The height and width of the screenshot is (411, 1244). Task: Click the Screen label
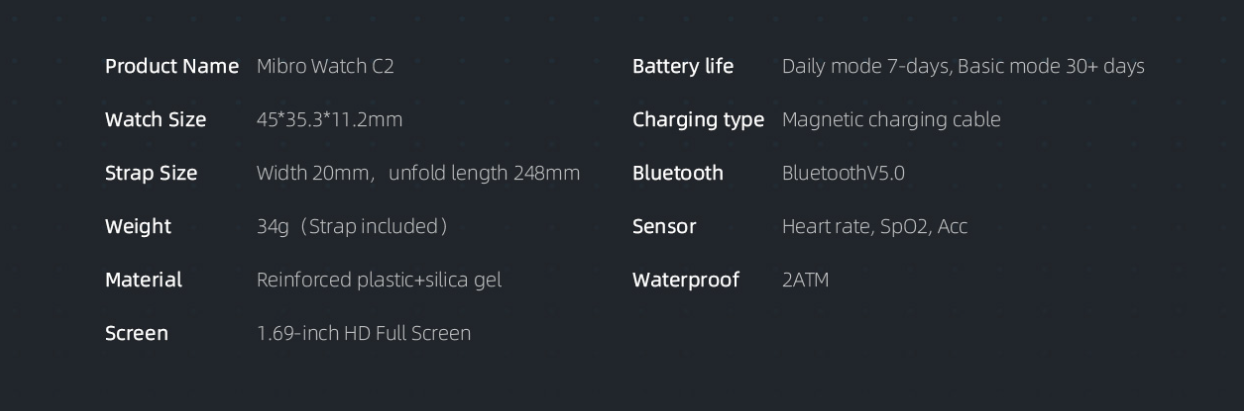click(x=137, y=333)
